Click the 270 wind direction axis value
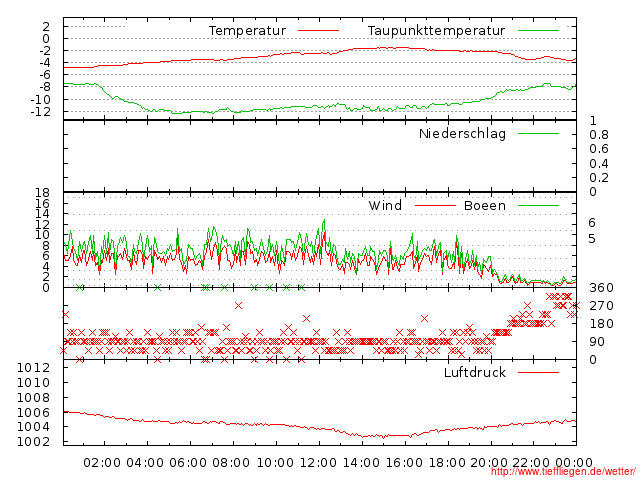 [x=601, y=306]
